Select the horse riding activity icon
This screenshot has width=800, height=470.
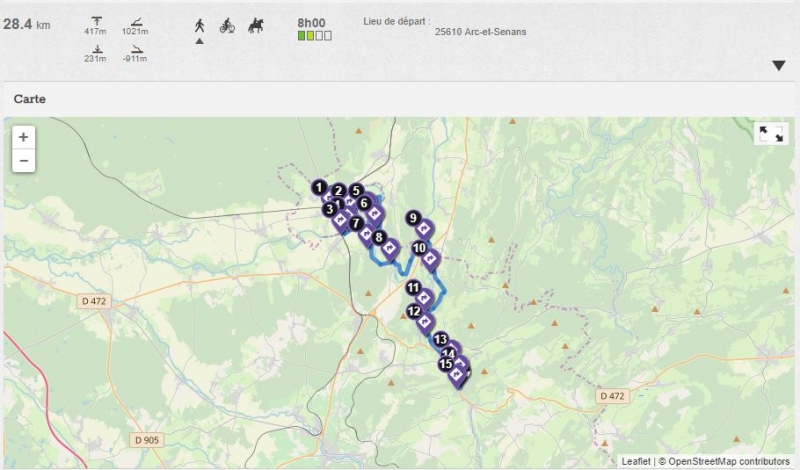[x=254, y=25]
